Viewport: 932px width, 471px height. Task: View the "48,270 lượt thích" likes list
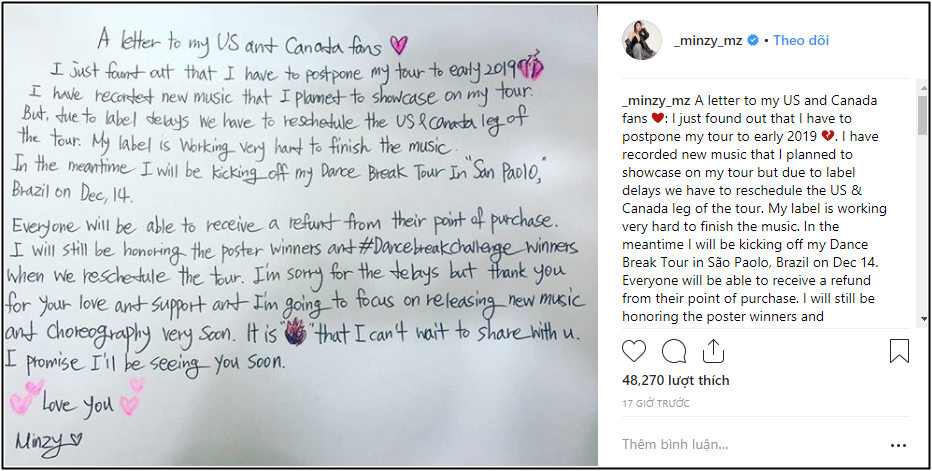coord(675,381)
